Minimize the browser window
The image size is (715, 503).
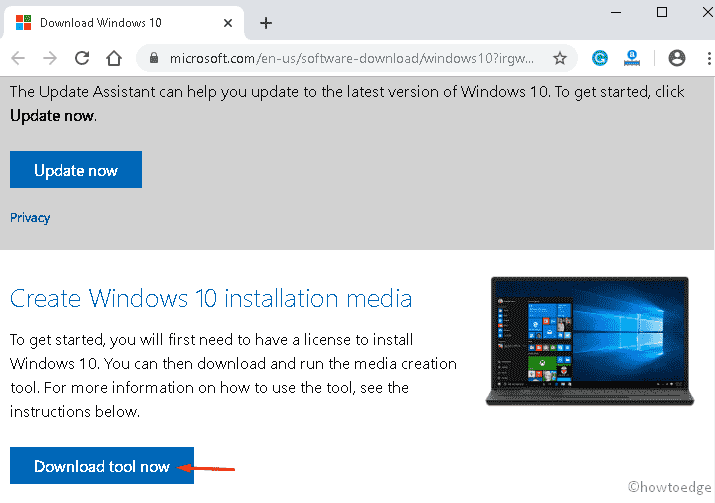616,12
